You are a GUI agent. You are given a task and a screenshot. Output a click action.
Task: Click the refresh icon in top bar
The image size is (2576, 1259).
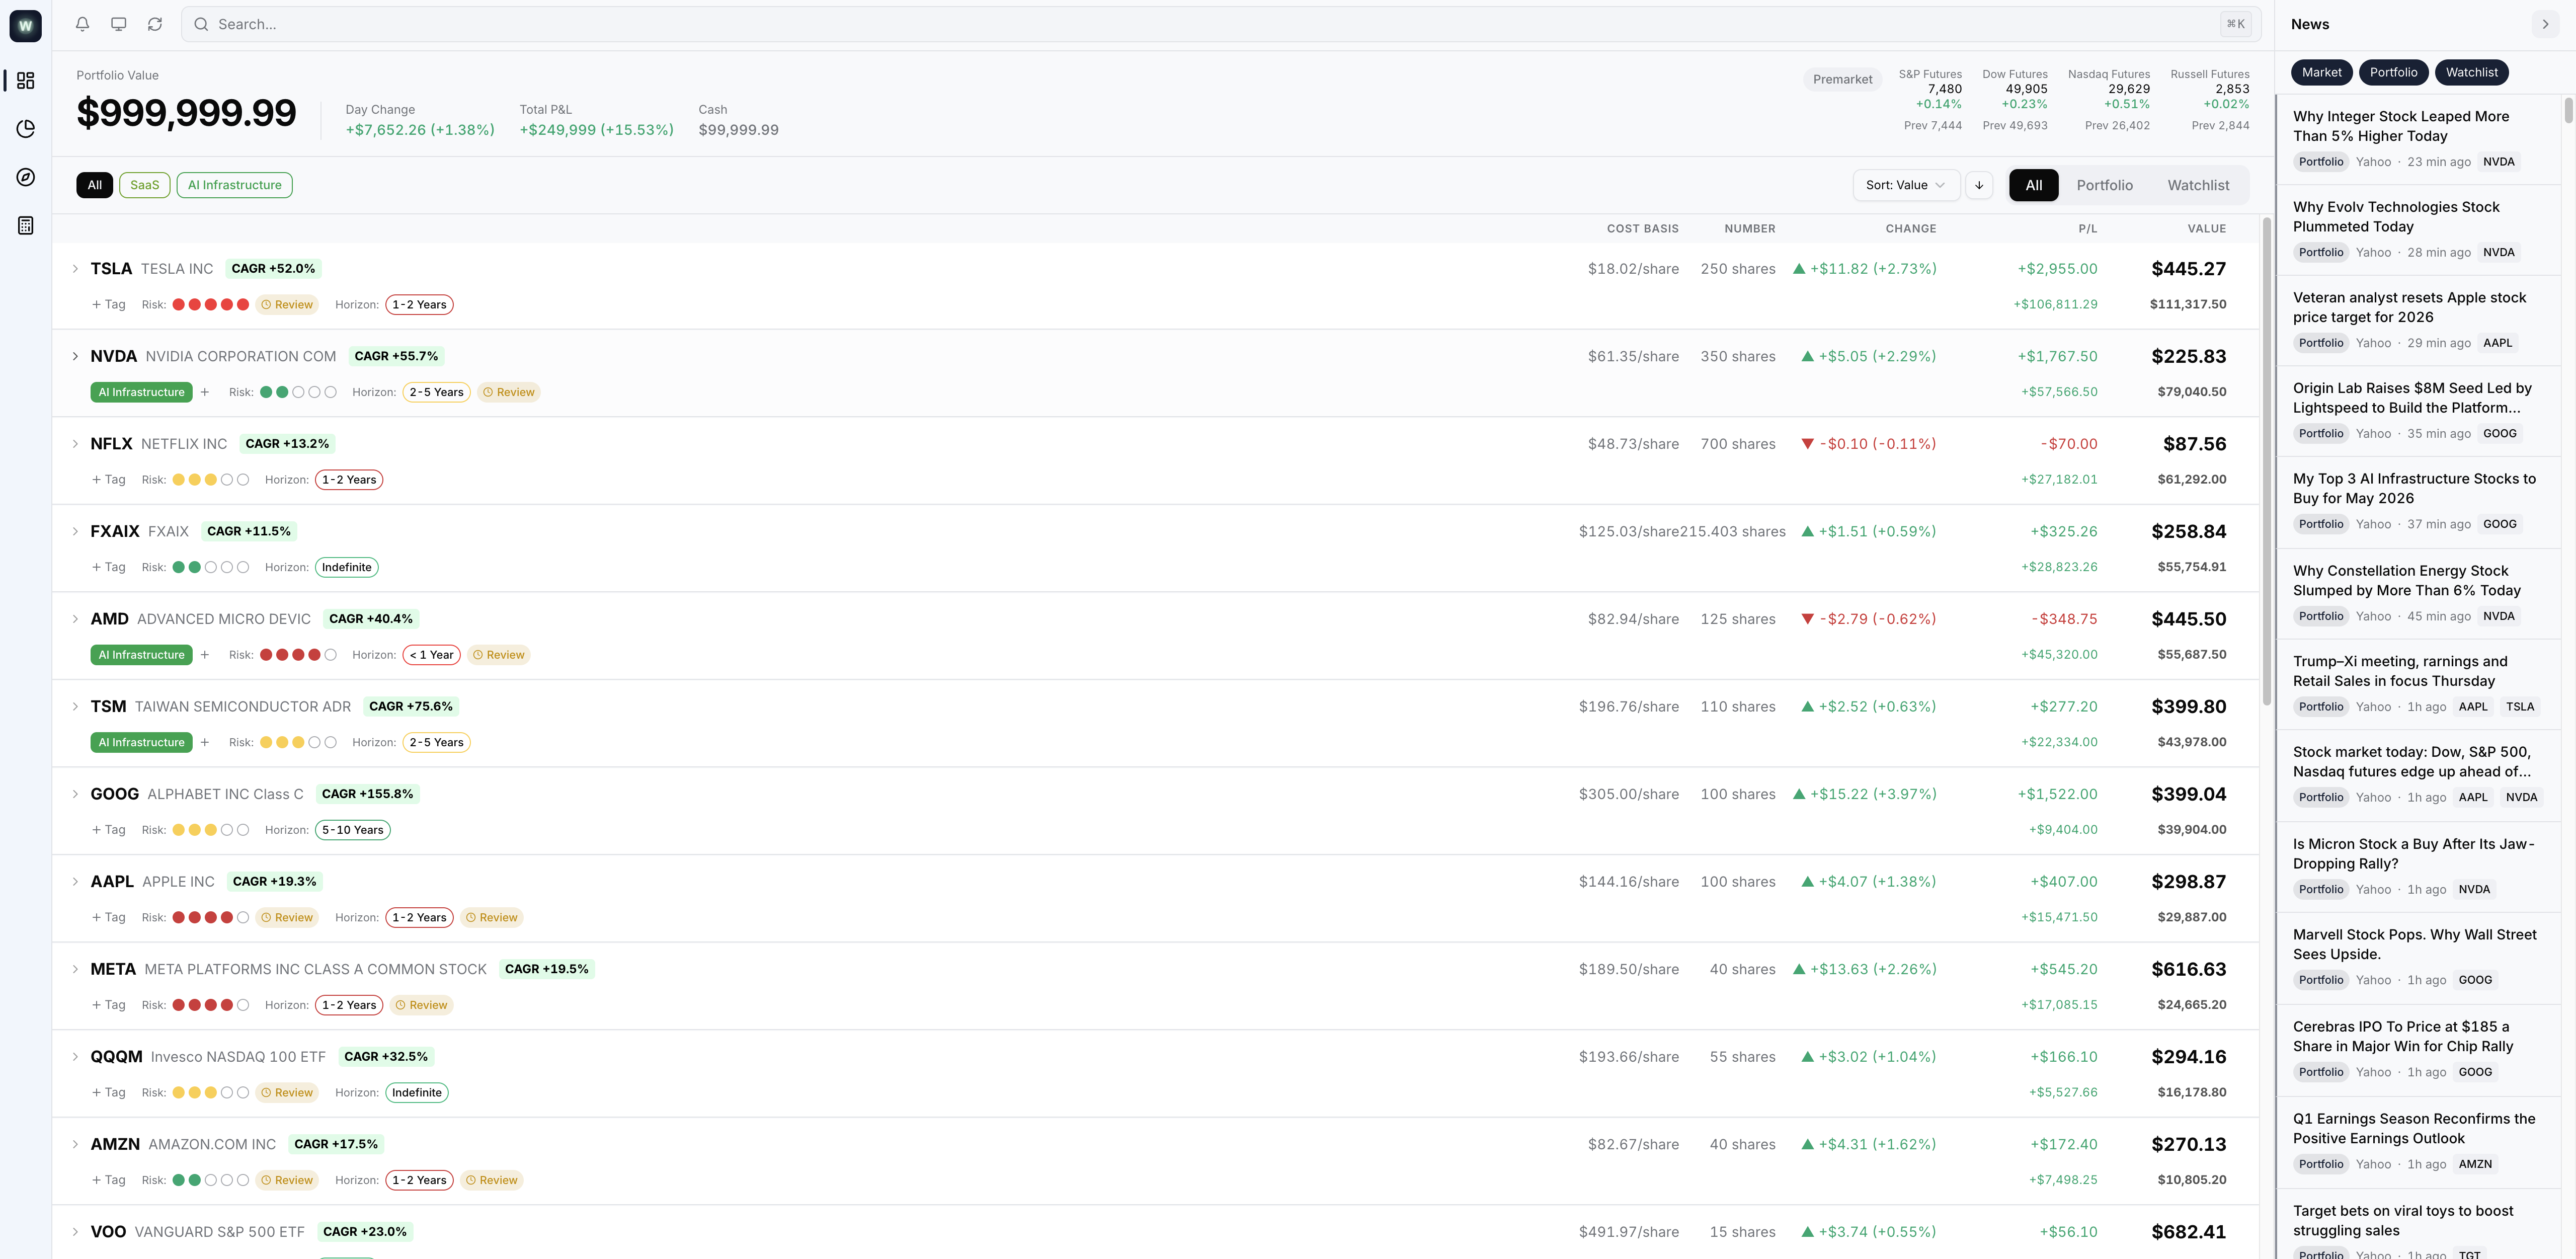pyautogui.click(x=155, y=24)
